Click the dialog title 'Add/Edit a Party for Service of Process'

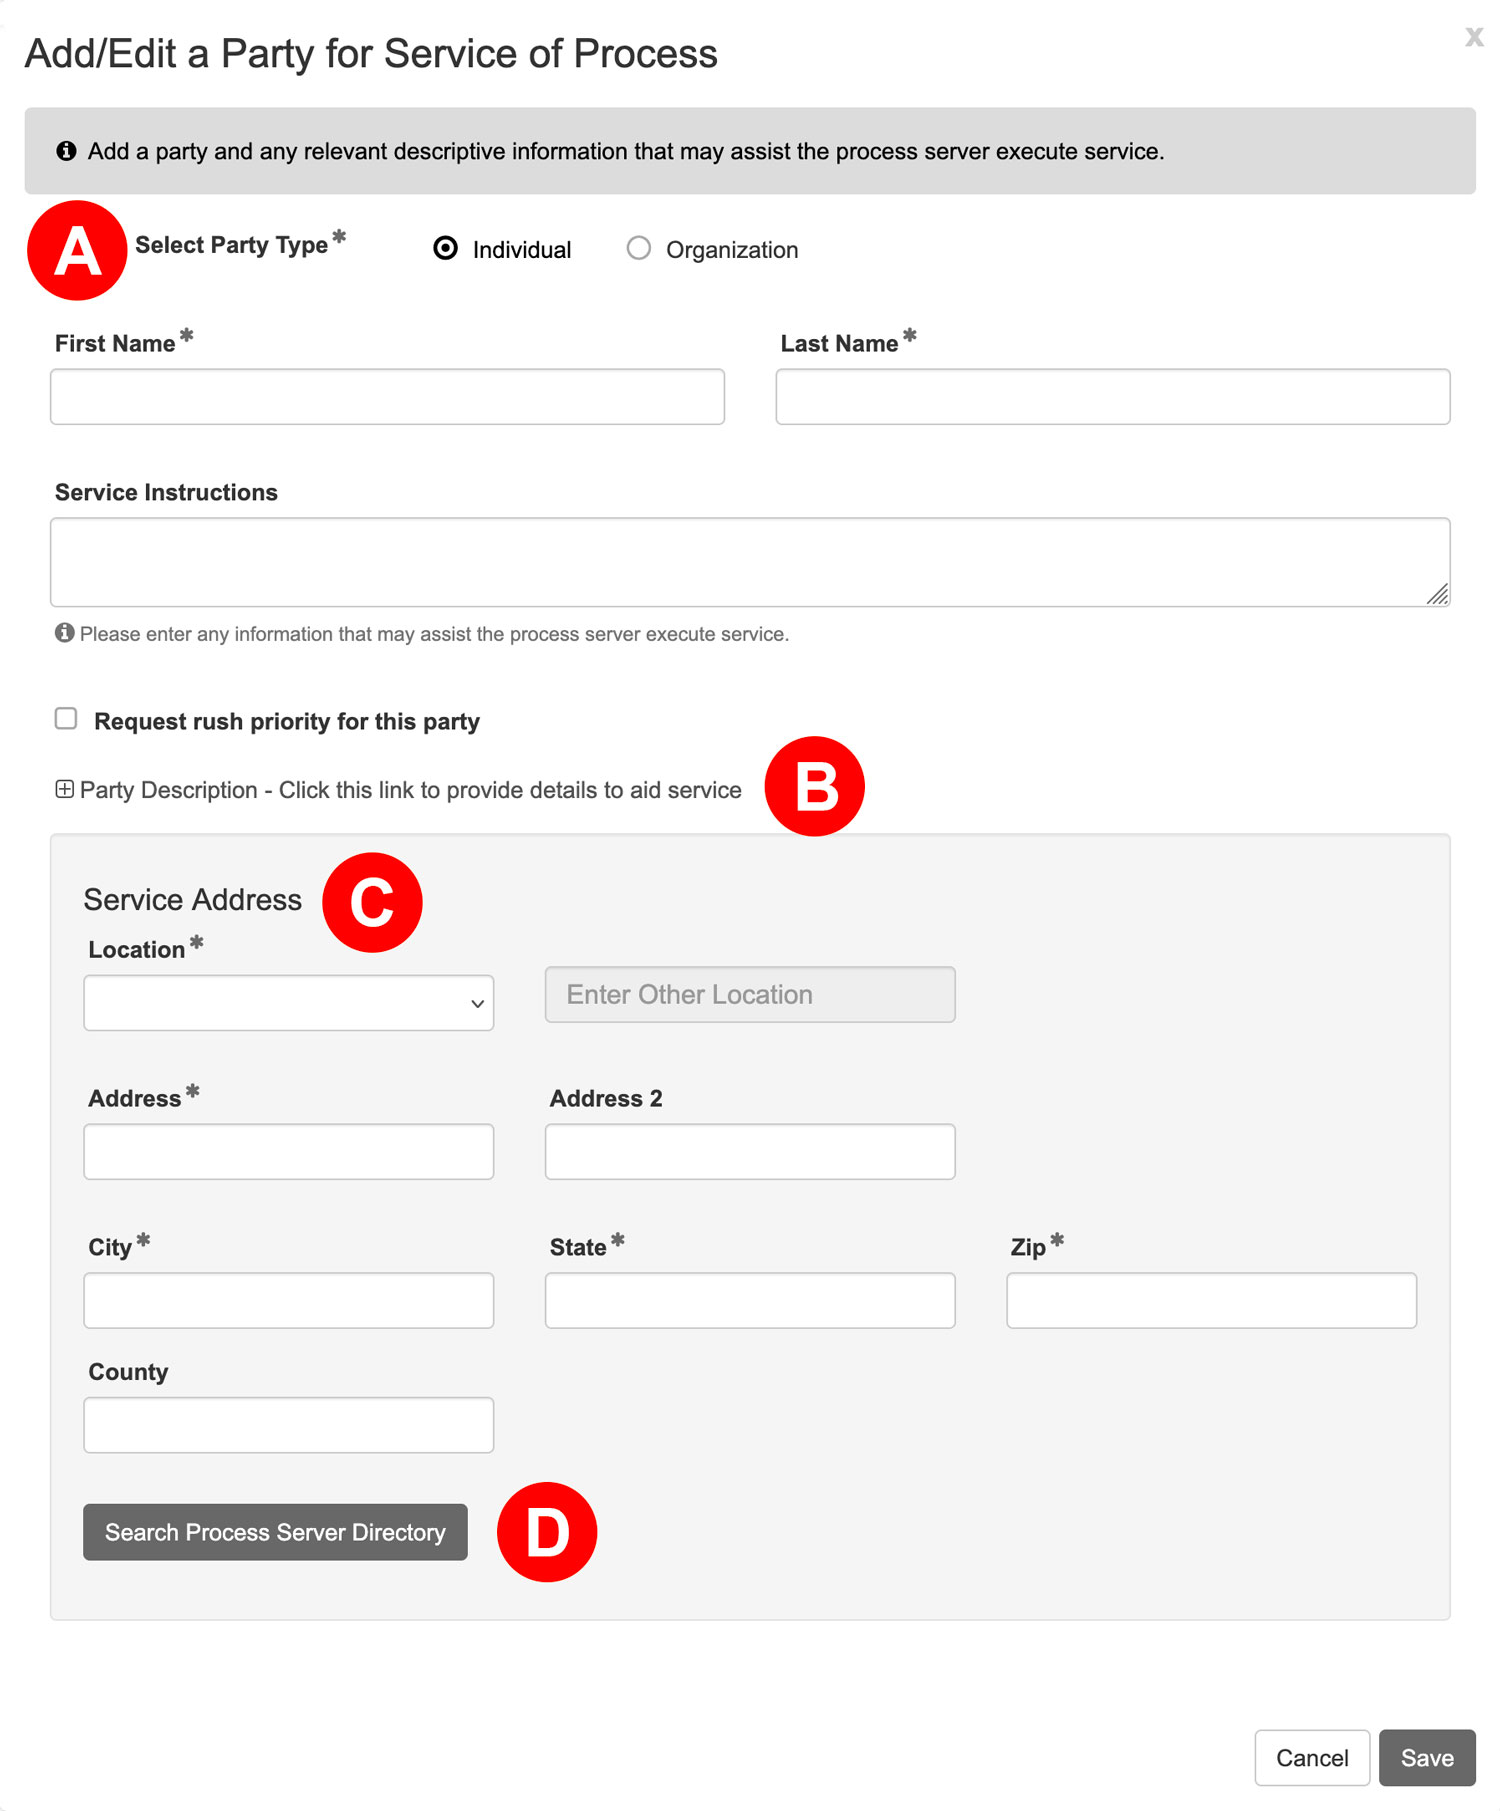[x=371, y=54]
